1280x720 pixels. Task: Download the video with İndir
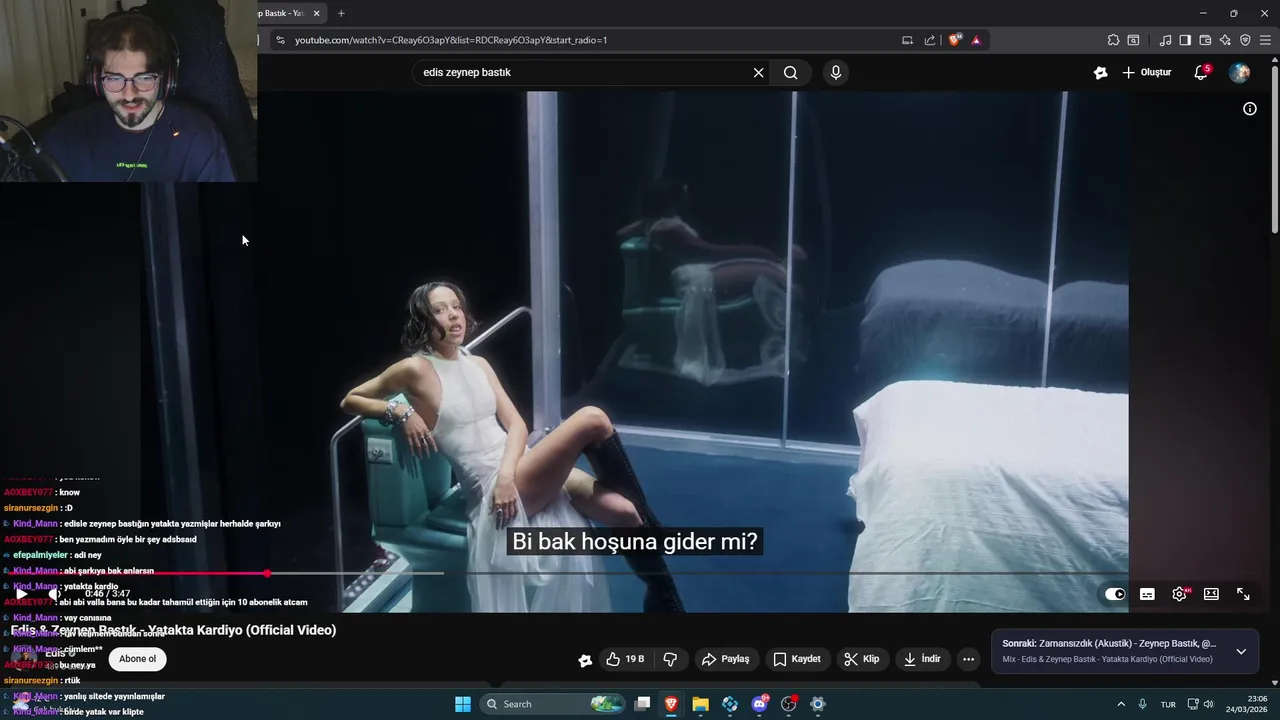click(x=922, y=659)
